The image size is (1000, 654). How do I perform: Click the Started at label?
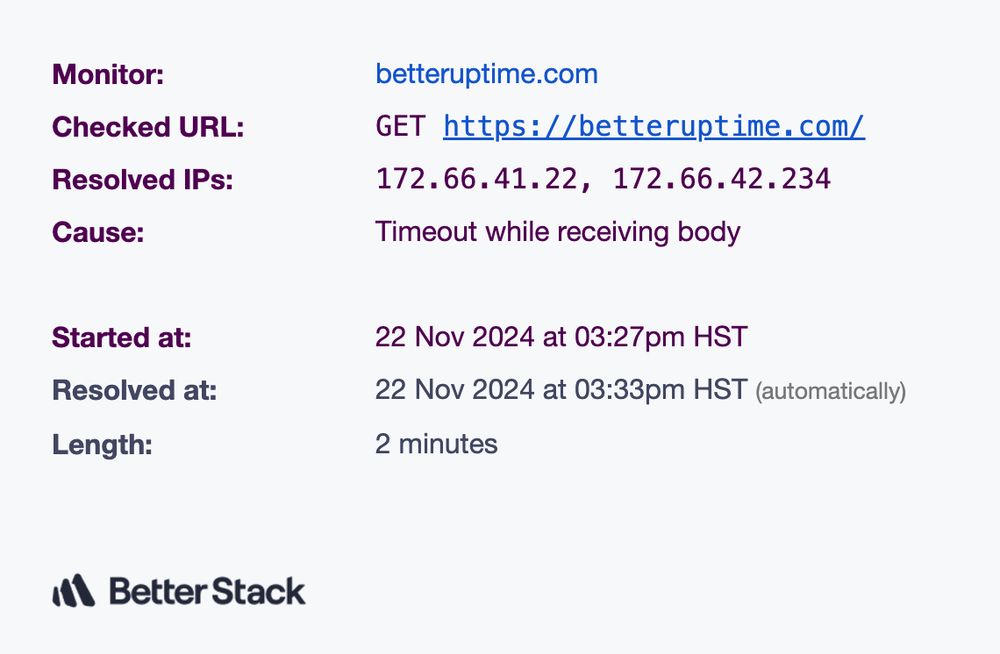coord(121,338)
